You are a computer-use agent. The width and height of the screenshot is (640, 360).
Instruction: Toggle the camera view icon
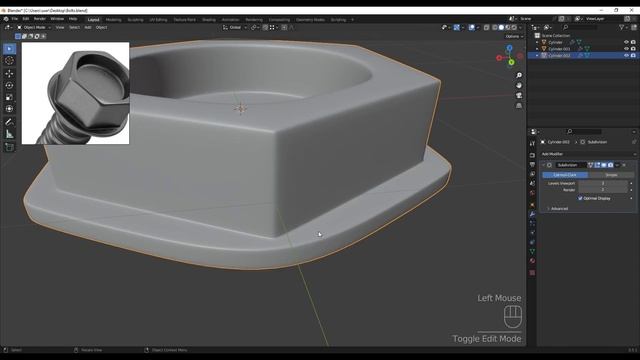point(519,96)
